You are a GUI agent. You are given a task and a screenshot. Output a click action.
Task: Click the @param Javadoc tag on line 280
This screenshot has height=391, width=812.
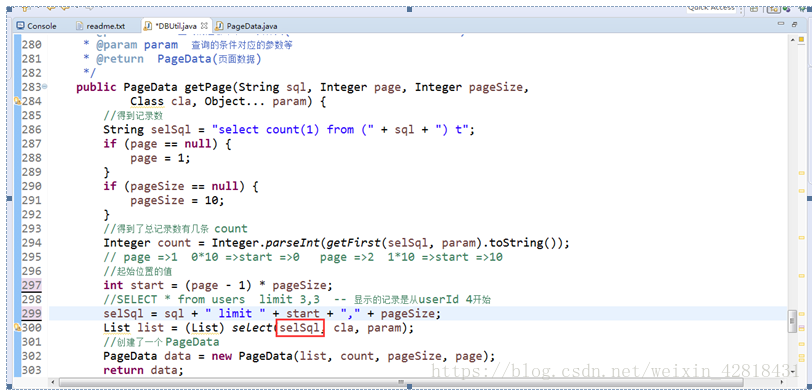click(117, 45)
